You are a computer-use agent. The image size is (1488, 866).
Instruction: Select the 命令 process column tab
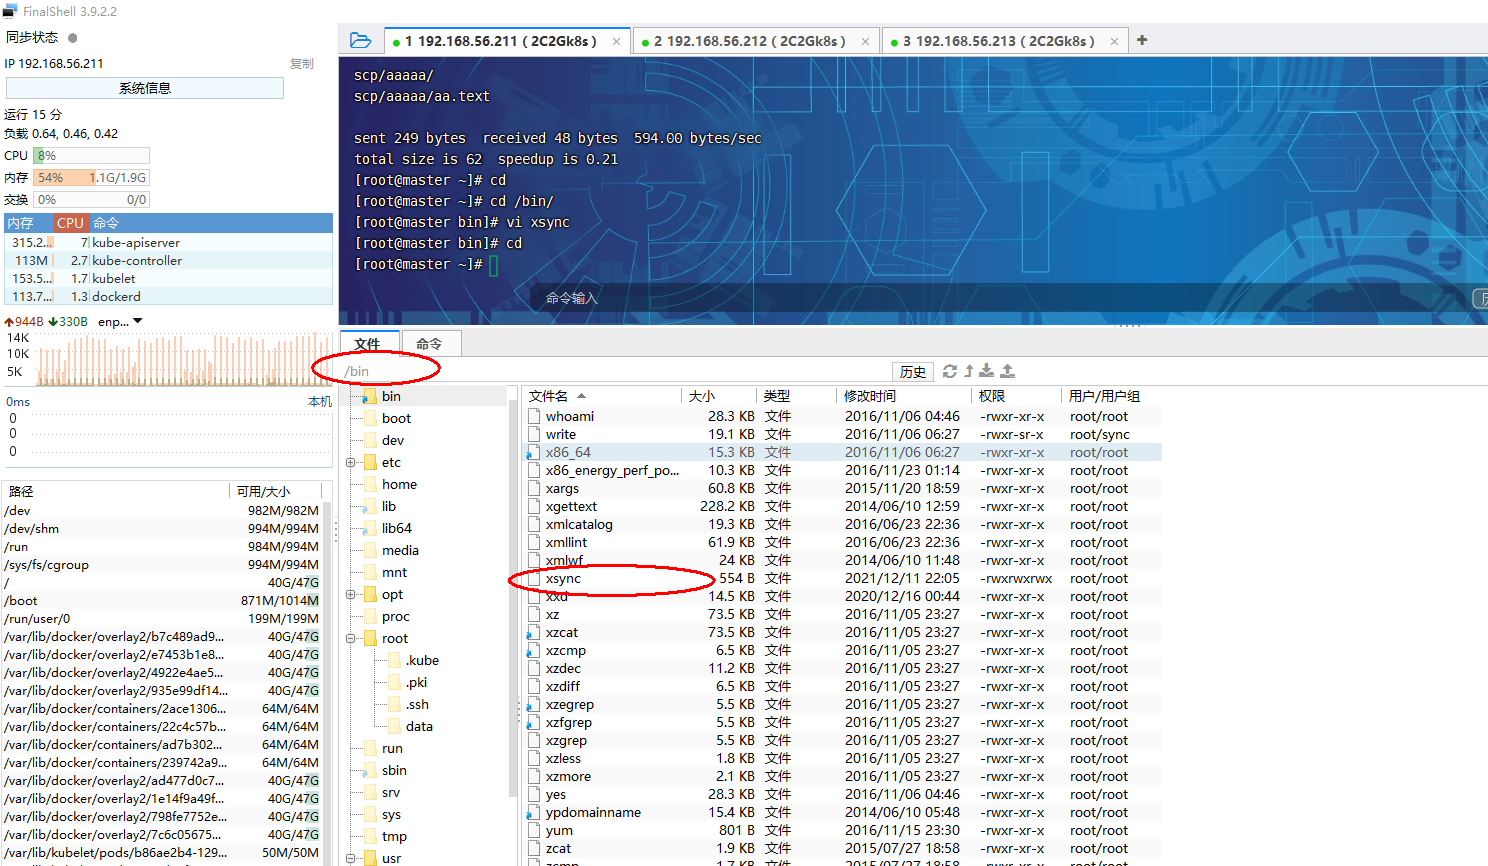pyautogui.click(x=211, y=223)
